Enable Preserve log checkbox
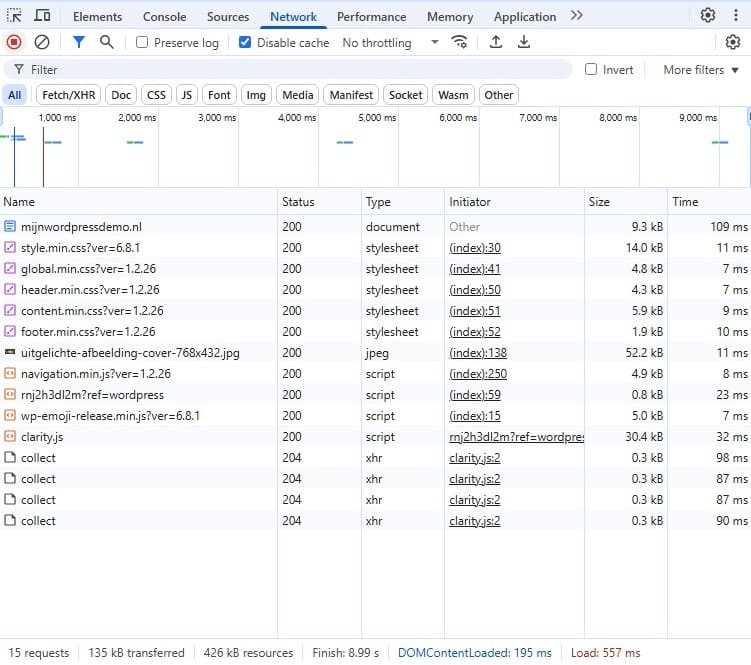The width and height of the screenshot is (751, 665). [142, 42]
